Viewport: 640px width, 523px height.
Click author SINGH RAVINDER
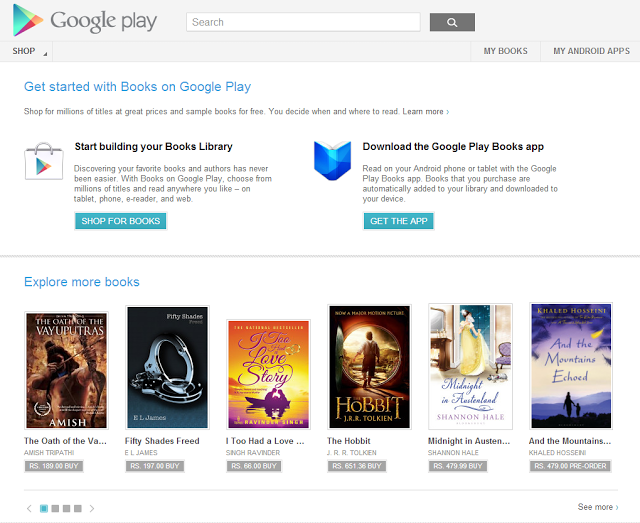click(x=253, y=453)
